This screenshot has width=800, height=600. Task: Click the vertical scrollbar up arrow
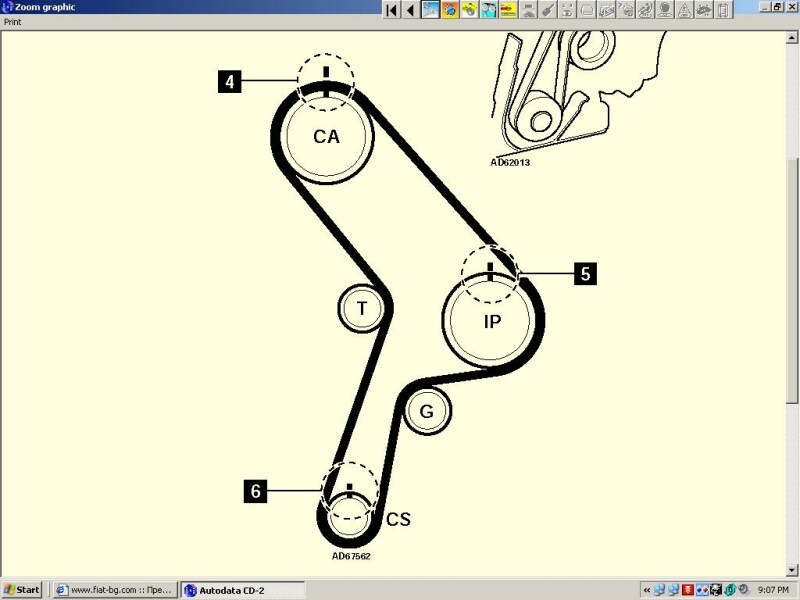pyautogui.click(x=792, y=37)
